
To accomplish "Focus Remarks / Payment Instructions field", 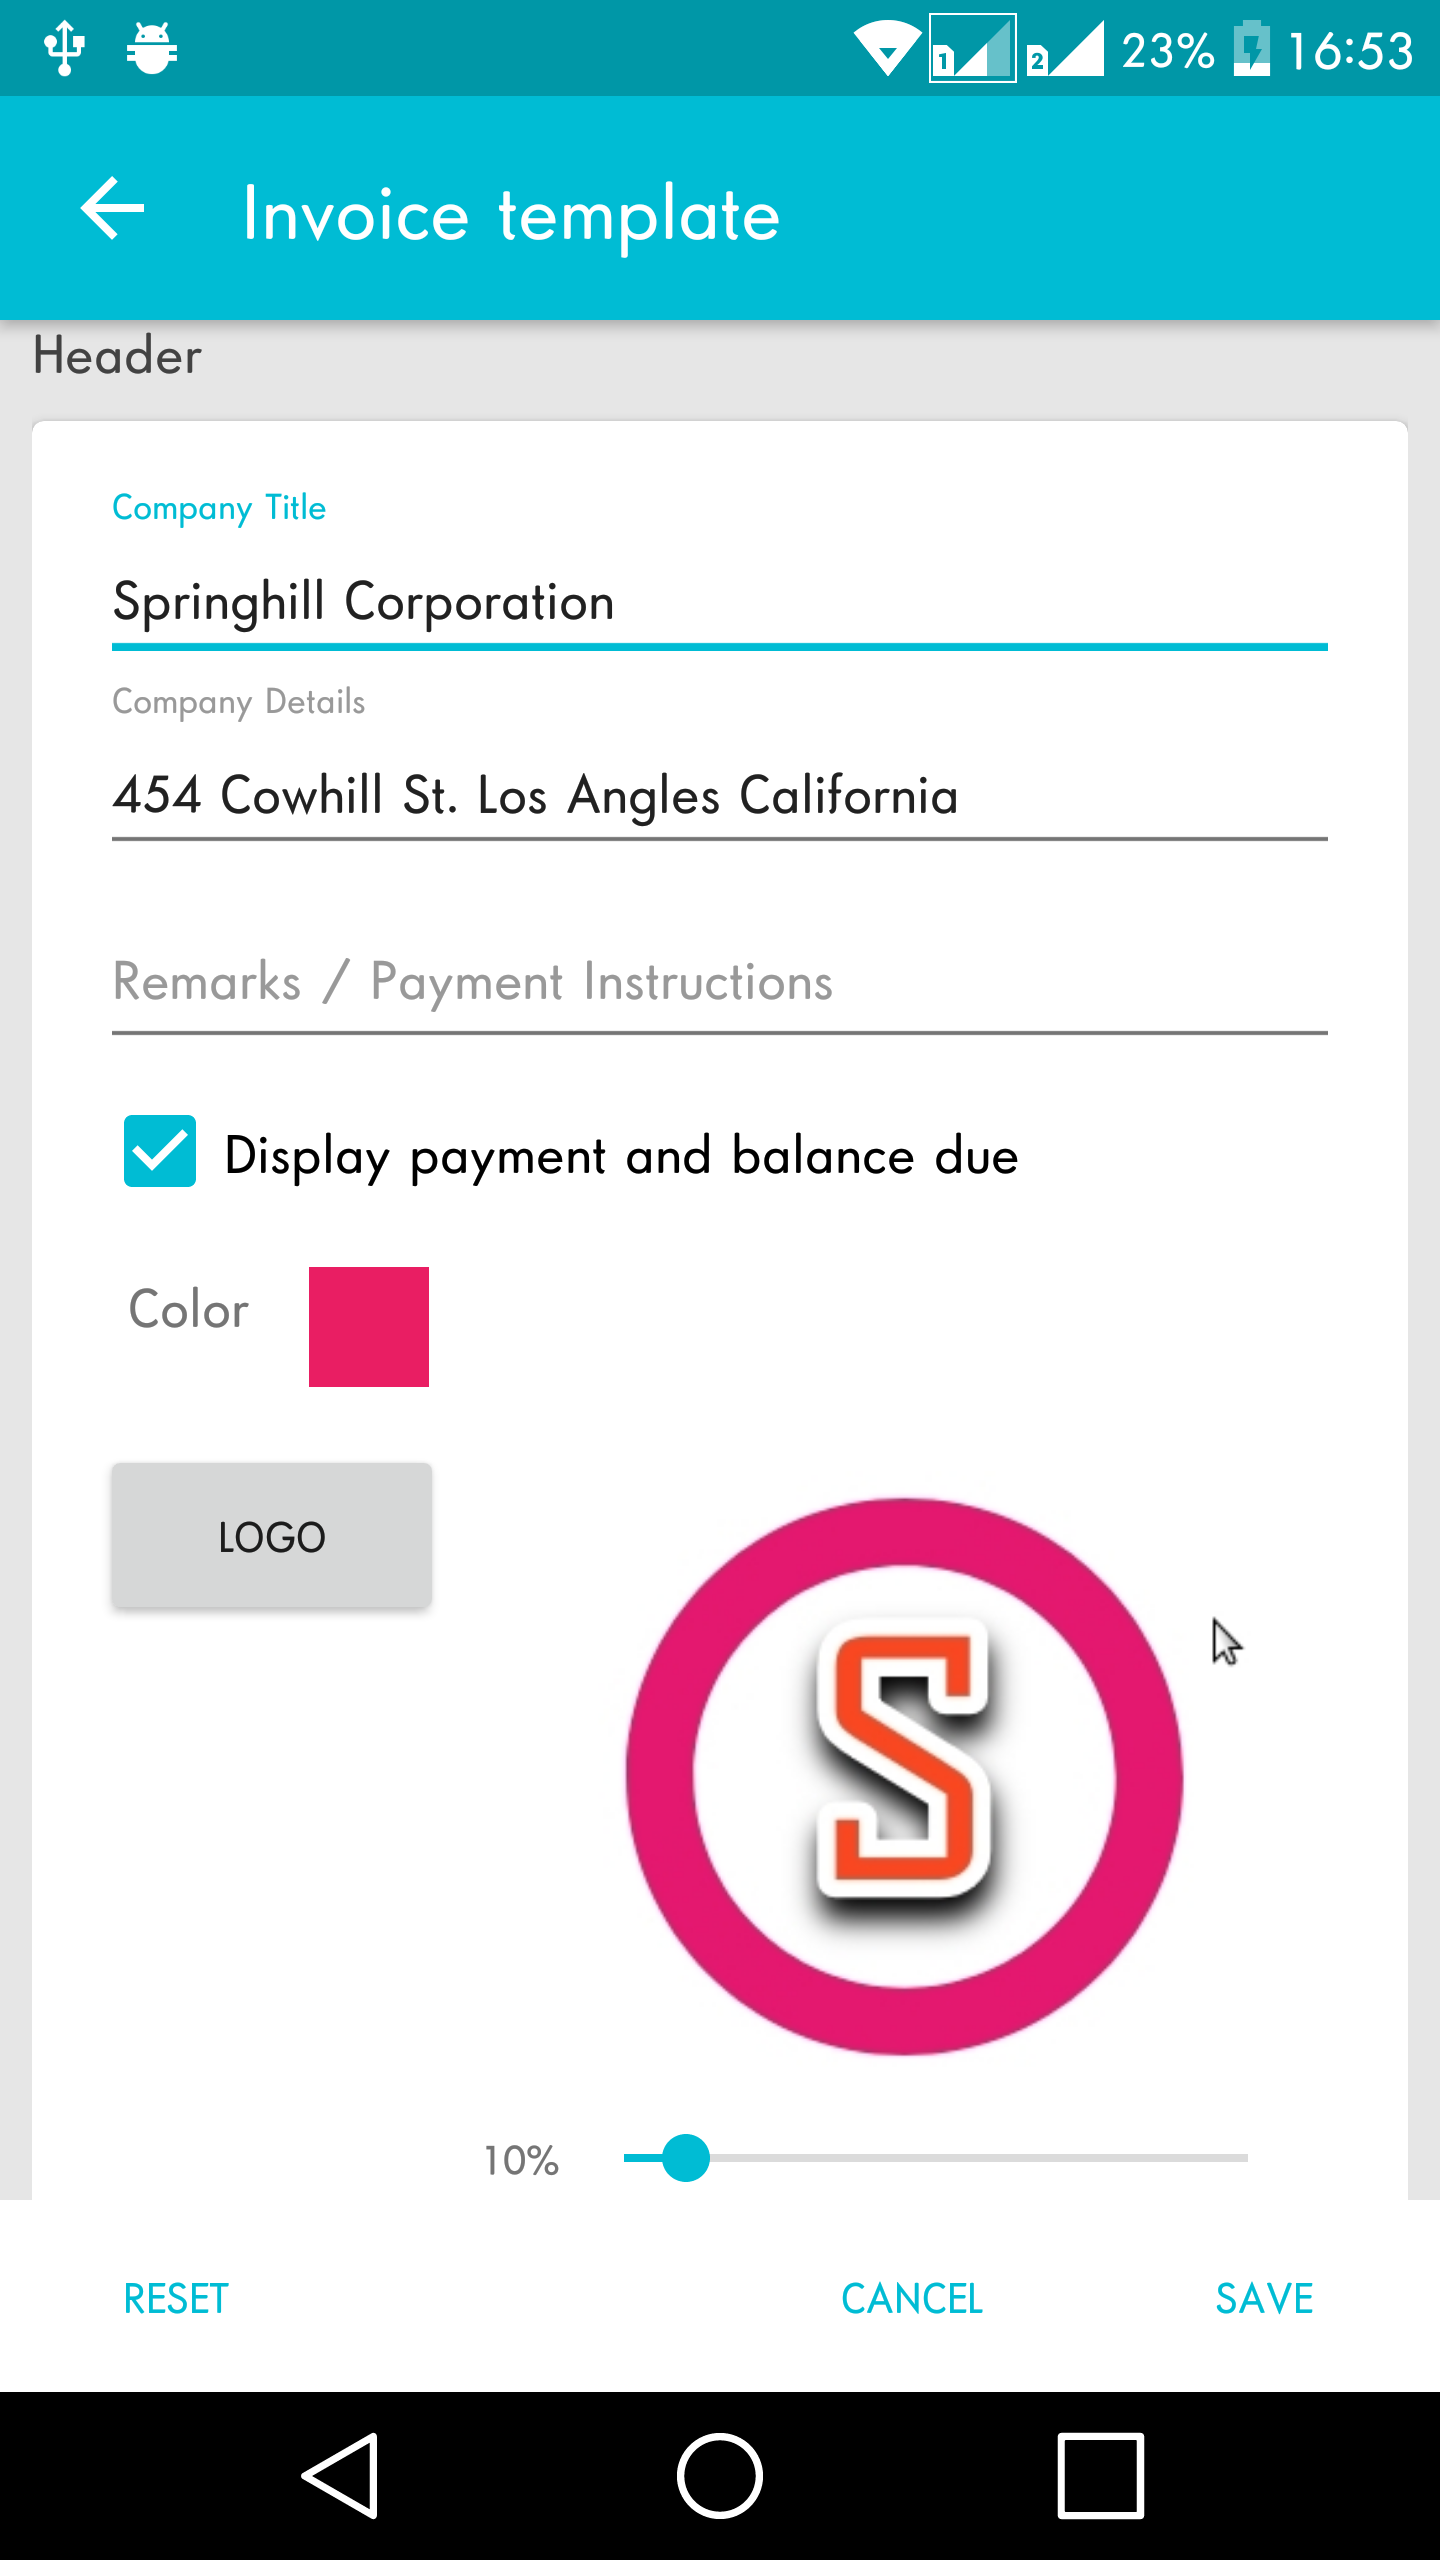I will (720, 982).
